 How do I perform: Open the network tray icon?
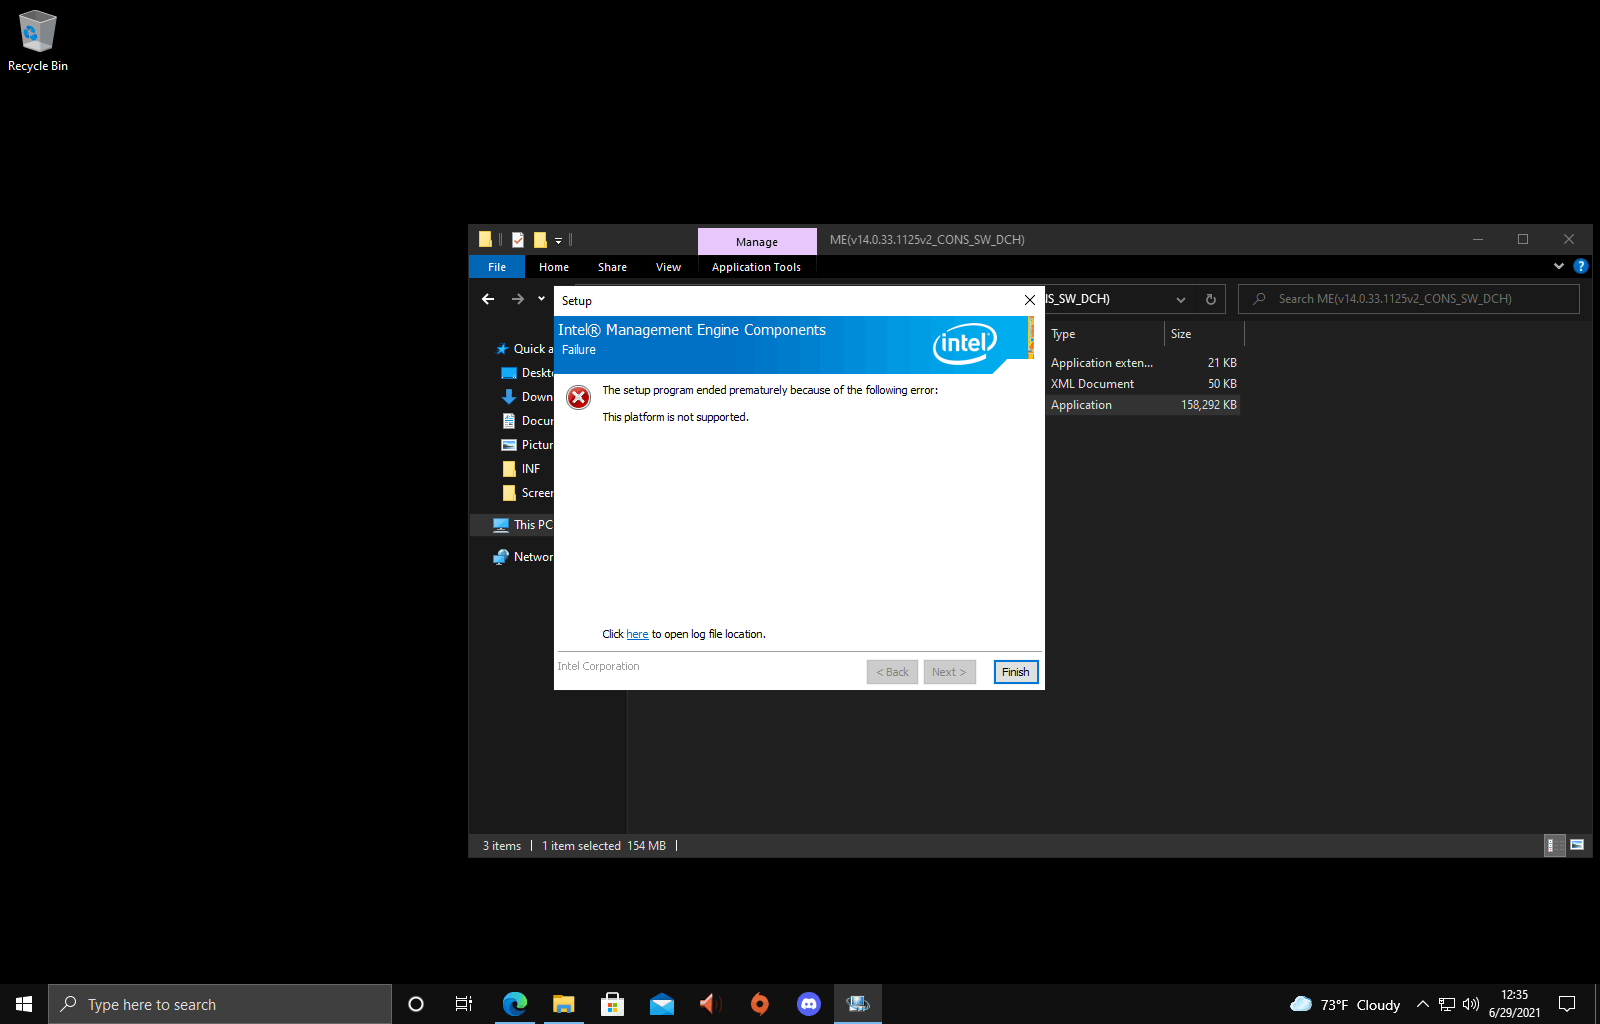coord(1447,1004)
